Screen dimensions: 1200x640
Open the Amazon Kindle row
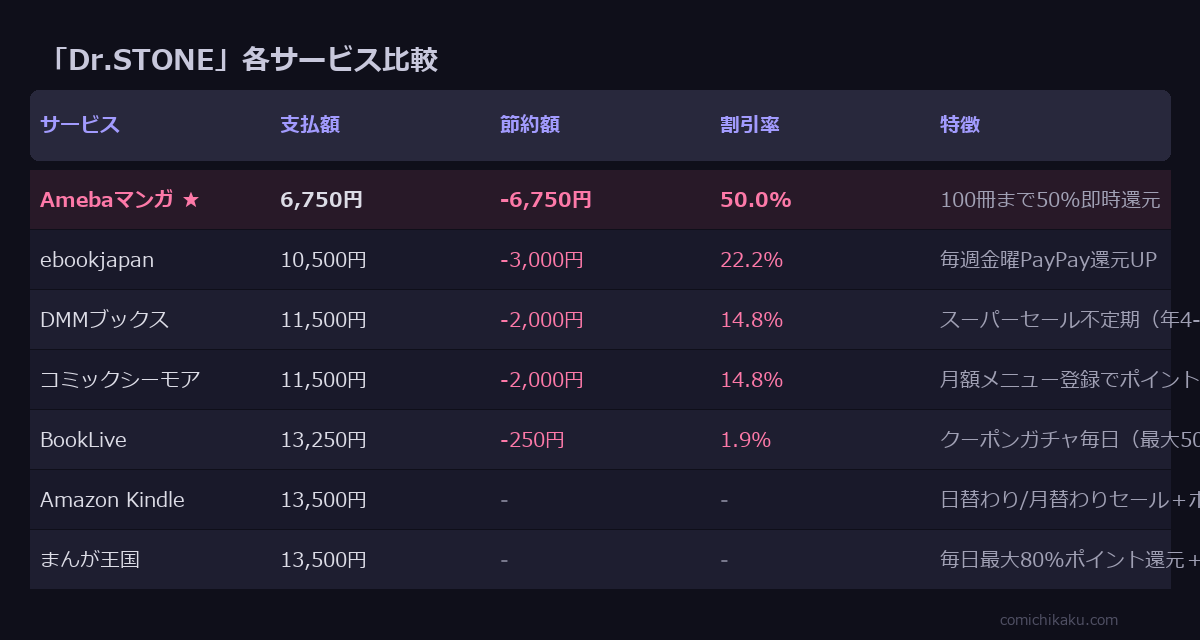click(112, 500)
